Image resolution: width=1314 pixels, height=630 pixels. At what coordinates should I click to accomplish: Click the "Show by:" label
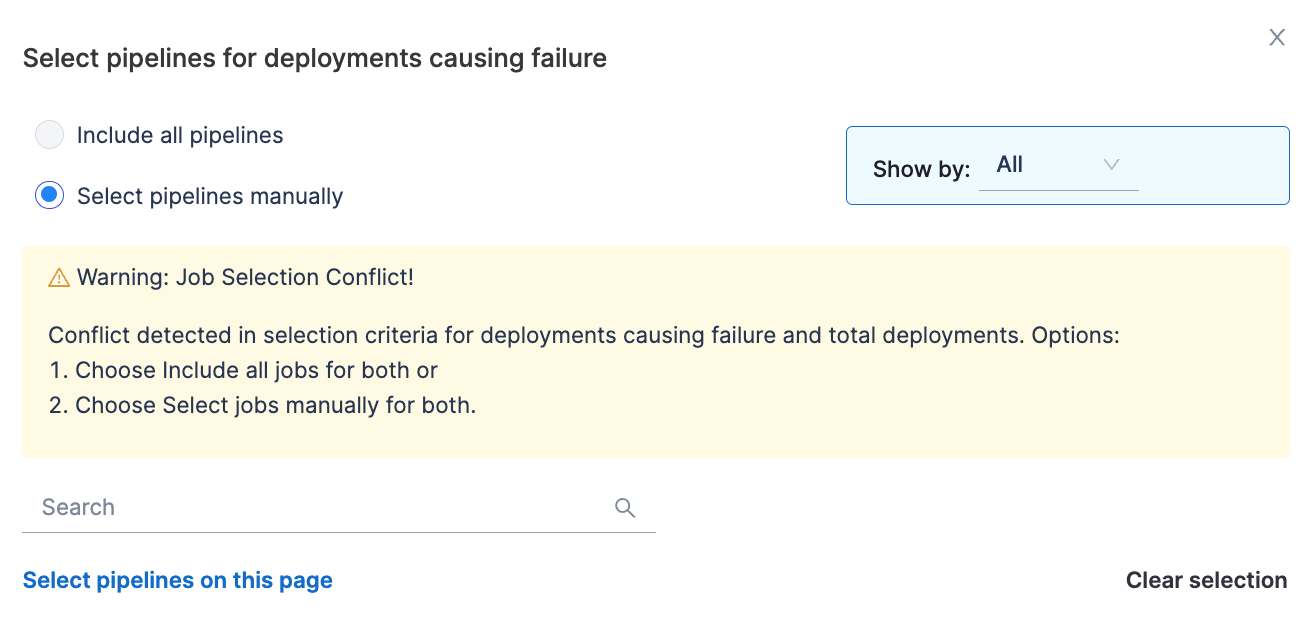(x=921, y=169)
